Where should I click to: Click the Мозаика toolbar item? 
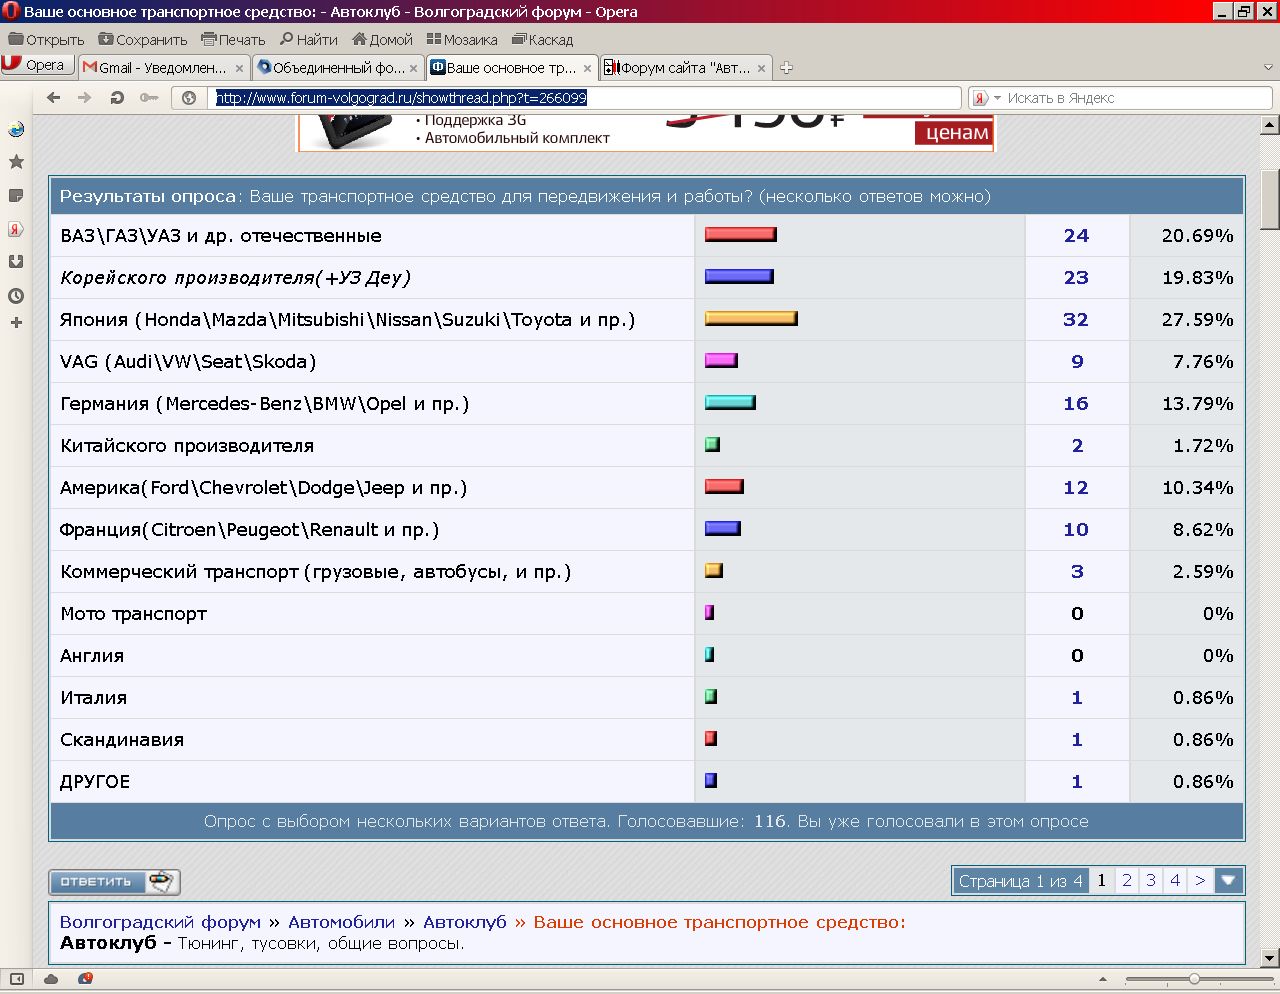pyautogui.click(x=462, y=40)
